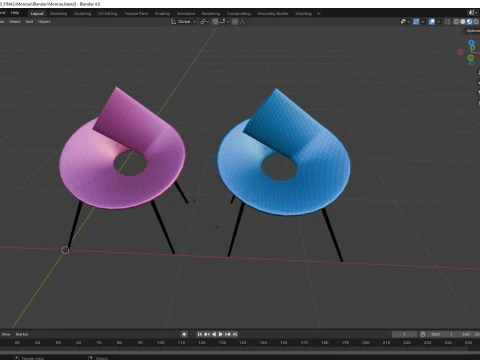Viewport: 480px width, 360px height.
Task: Play the animation in reverse
Action: tap(214, 334)
